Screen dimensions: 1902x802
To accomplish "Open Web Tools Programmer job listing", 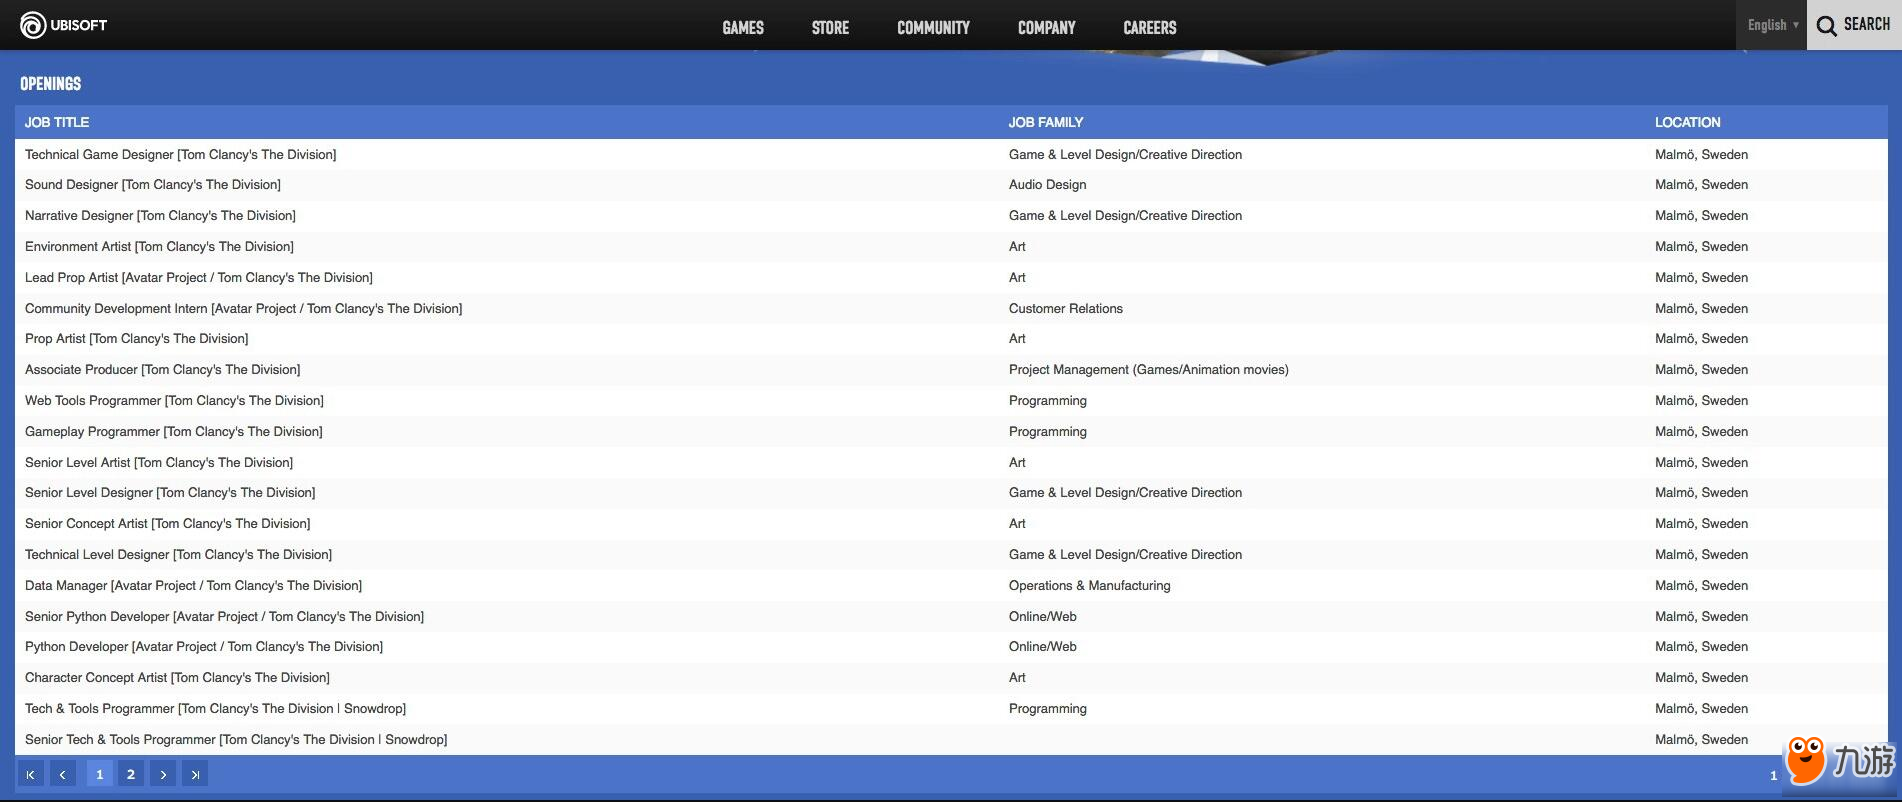I will point(174,400).
